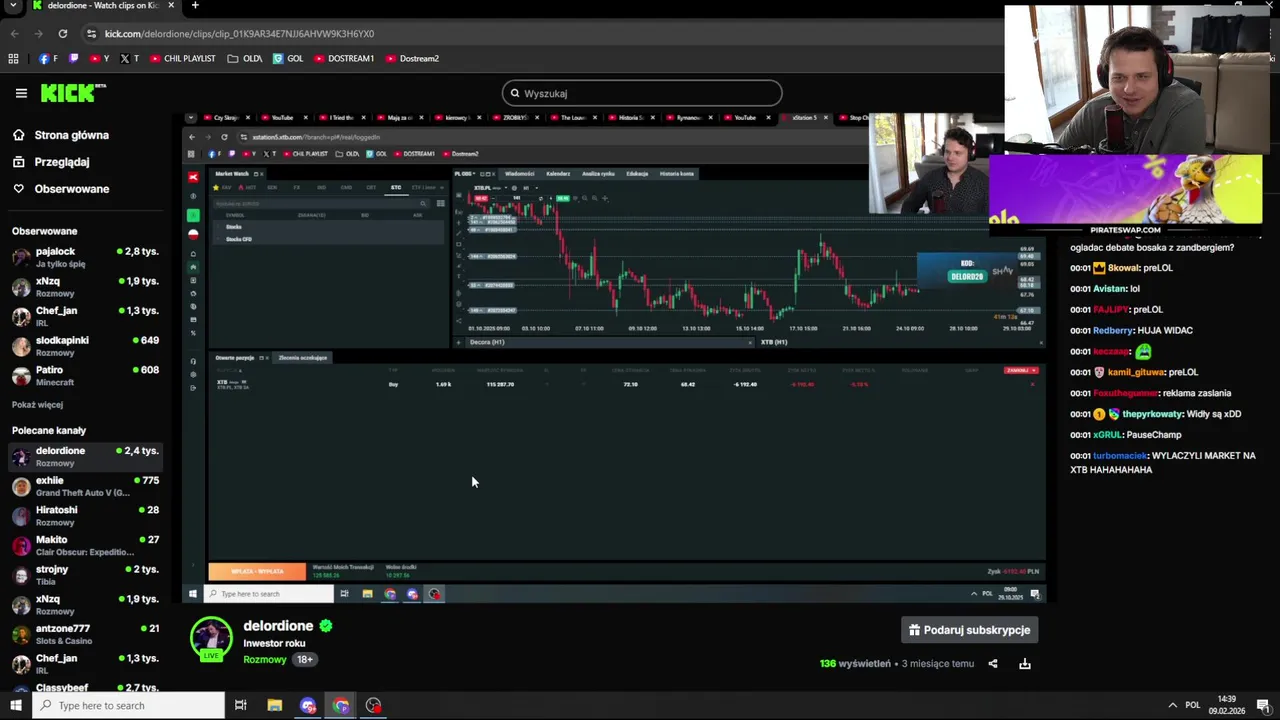
Task: Expand the OLD\ bookmarks folder
Action: click(245, 59)
